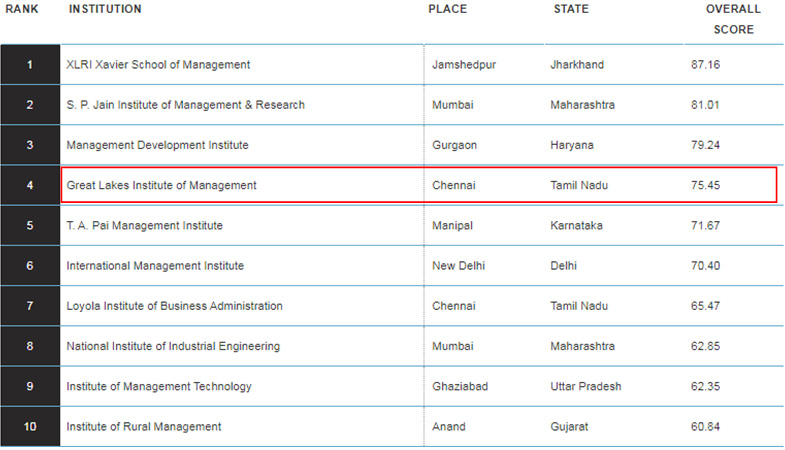The width and height of the screenshot is (785, 450).
Task: Click the 75.45 overall score
Action: coord(705,185)
